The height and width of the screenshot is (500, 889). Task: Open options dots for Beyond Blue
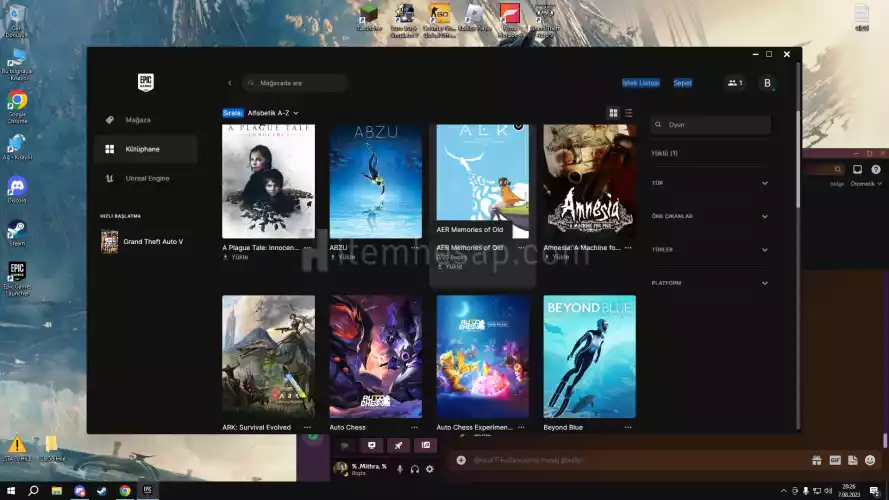tap(628, 427)
